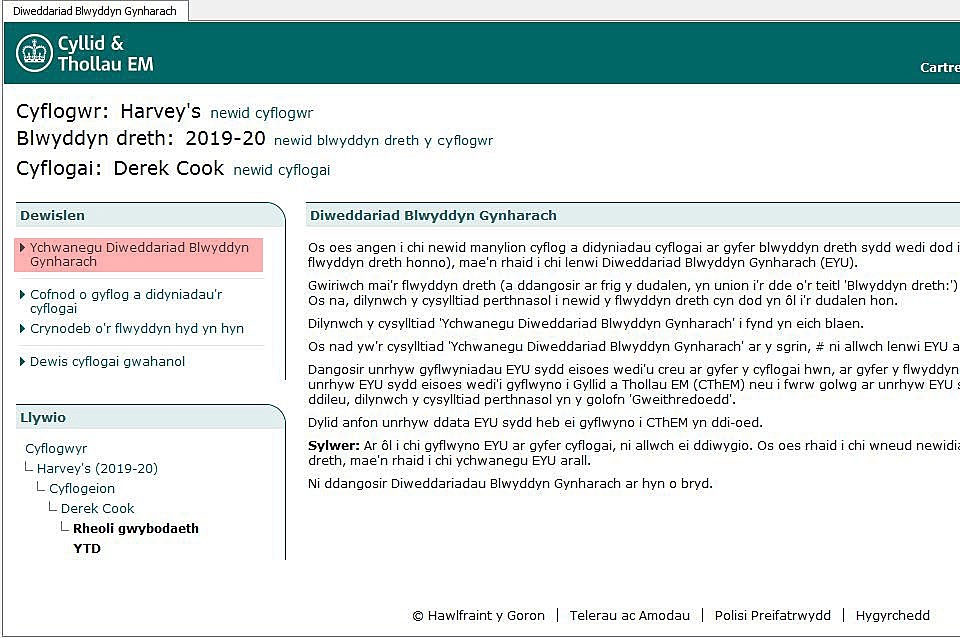This screenshot has height=640, width=960.
Task: Select 'Cyflogeion' in navigation tree
Action: pyautogui.click(x=82, y=488)
